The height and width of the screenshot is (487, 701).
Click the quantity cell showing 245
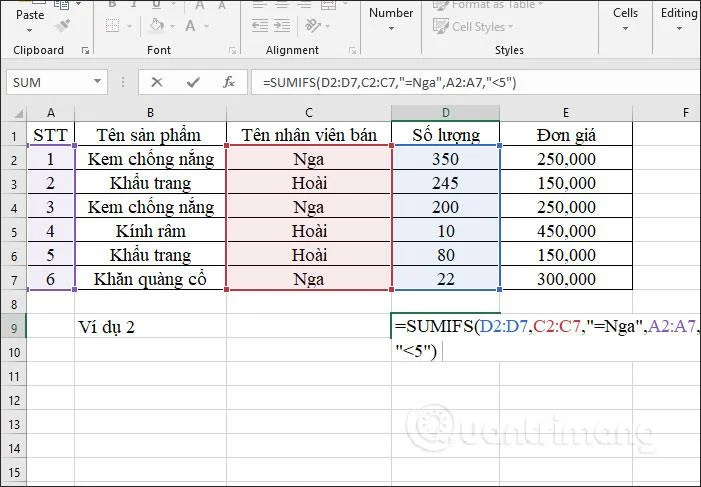pos(445,182)
